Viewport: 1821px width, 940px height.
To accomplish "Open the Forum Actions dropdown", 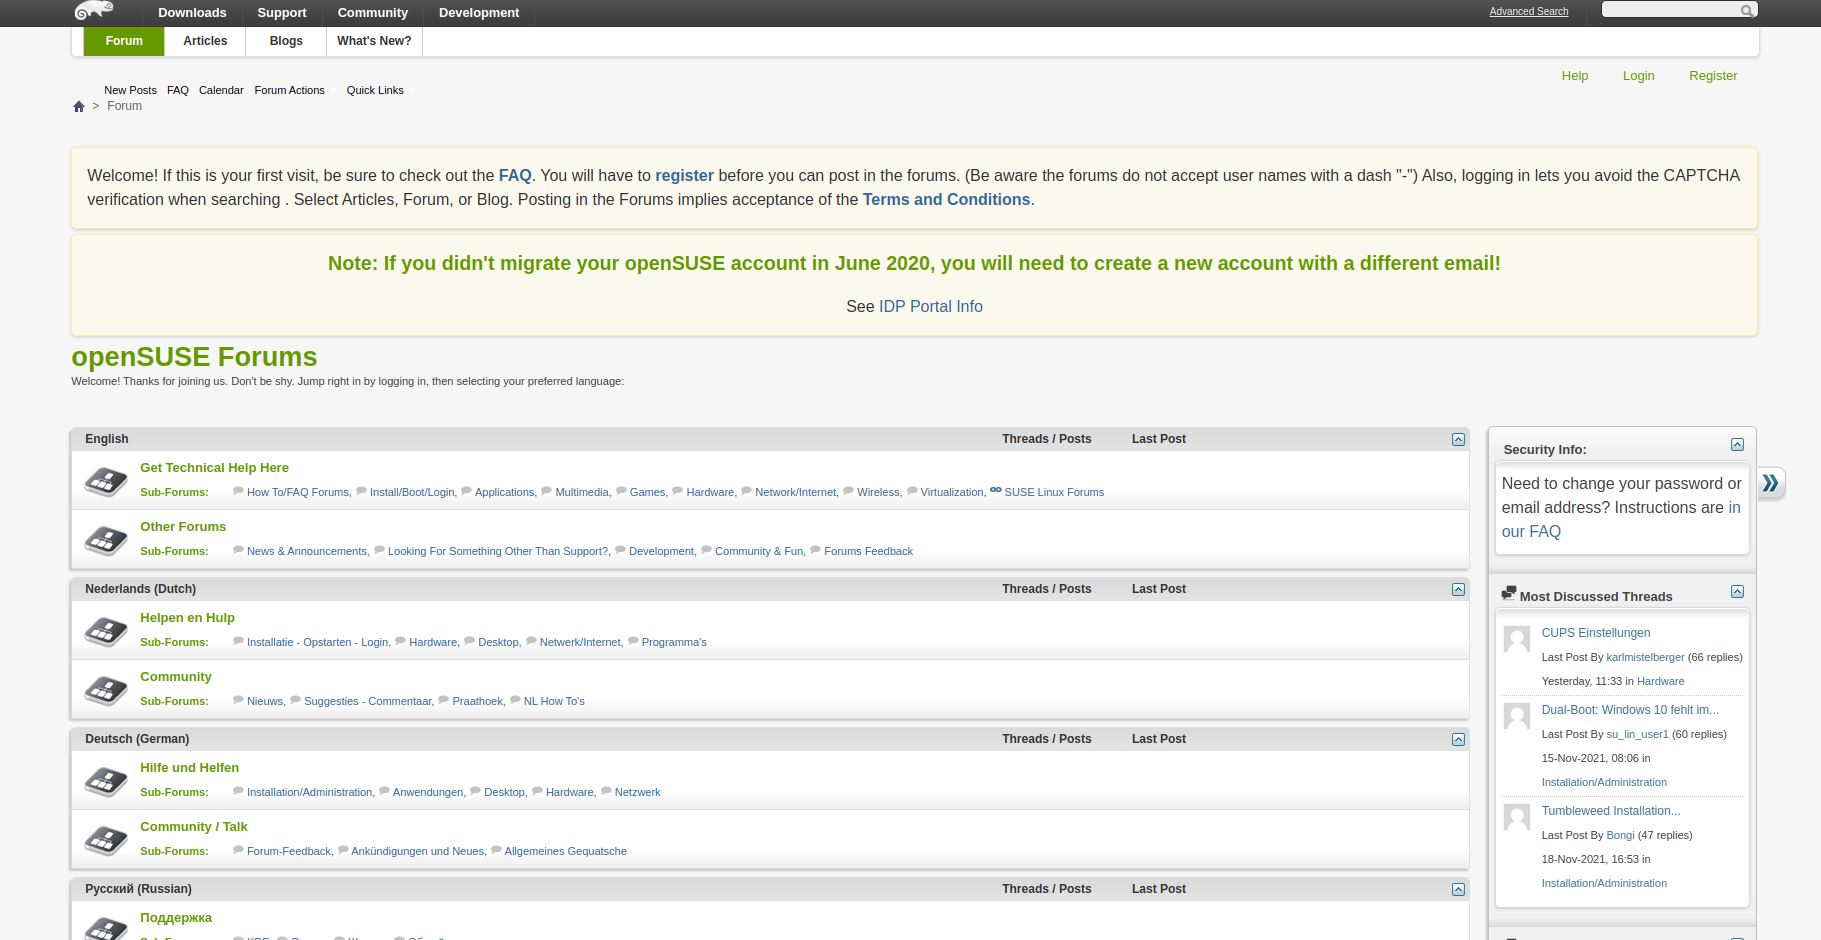I will 289,90.
